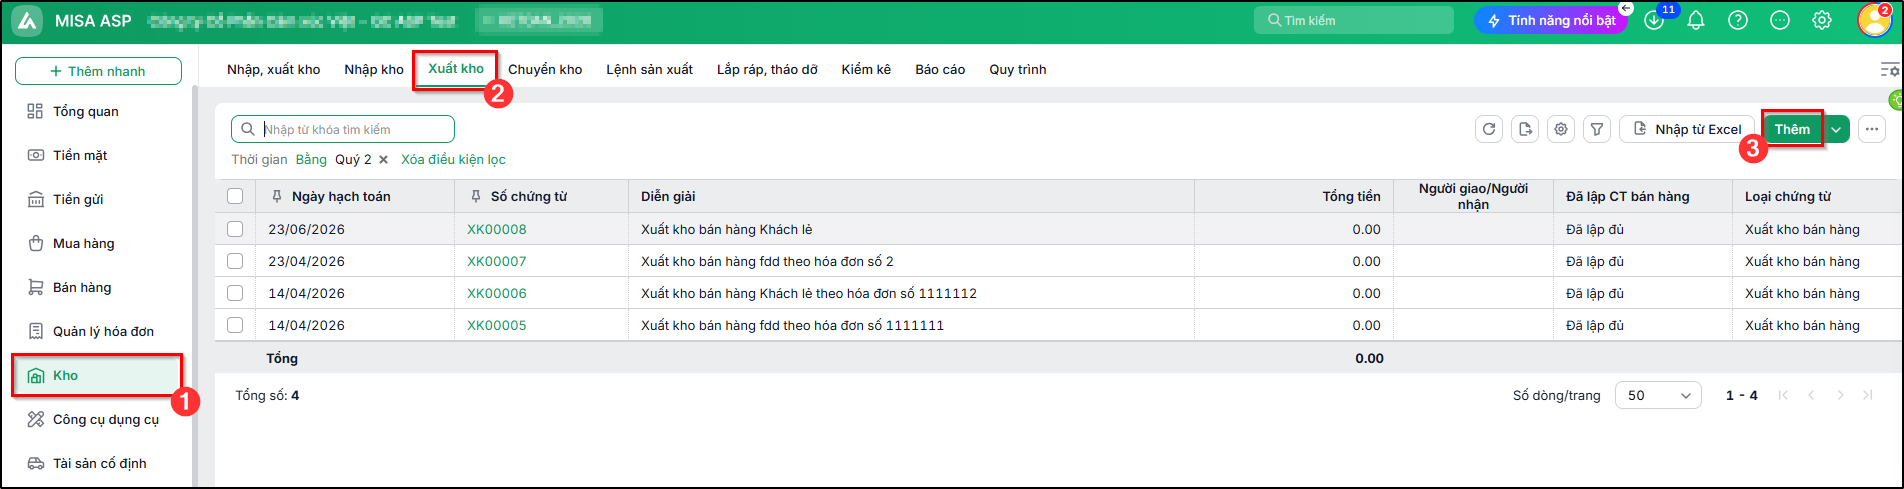Open the filter funnel icon
Image resolution: width=1904 pixels, height=489 pixels.
pyautogui.click(x=1597, y=129)
